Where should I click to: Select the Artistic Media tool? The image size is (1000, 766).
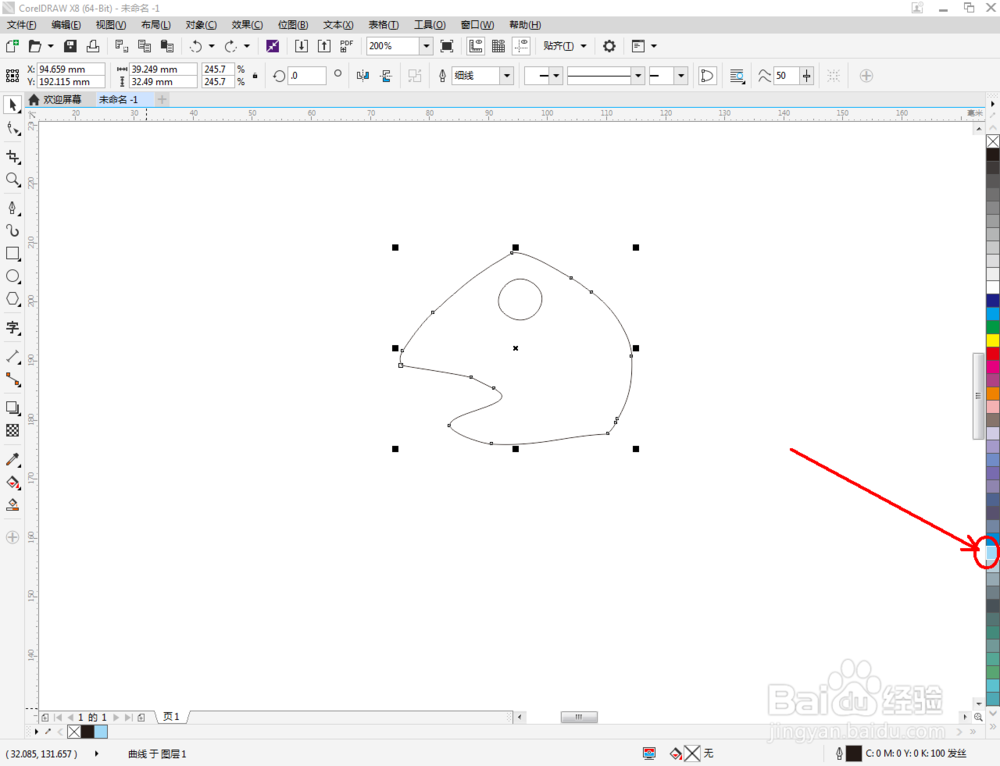tap(12, 230)
